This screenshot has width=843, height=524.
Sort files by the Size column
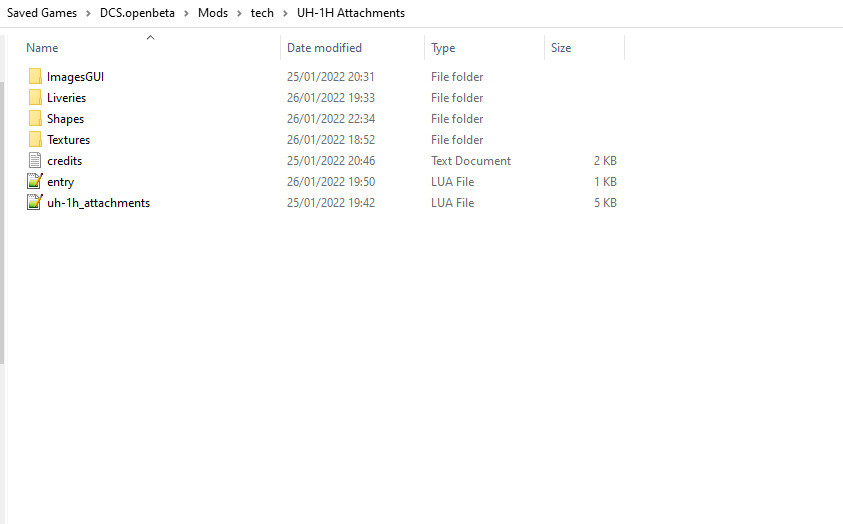(561, 48)
